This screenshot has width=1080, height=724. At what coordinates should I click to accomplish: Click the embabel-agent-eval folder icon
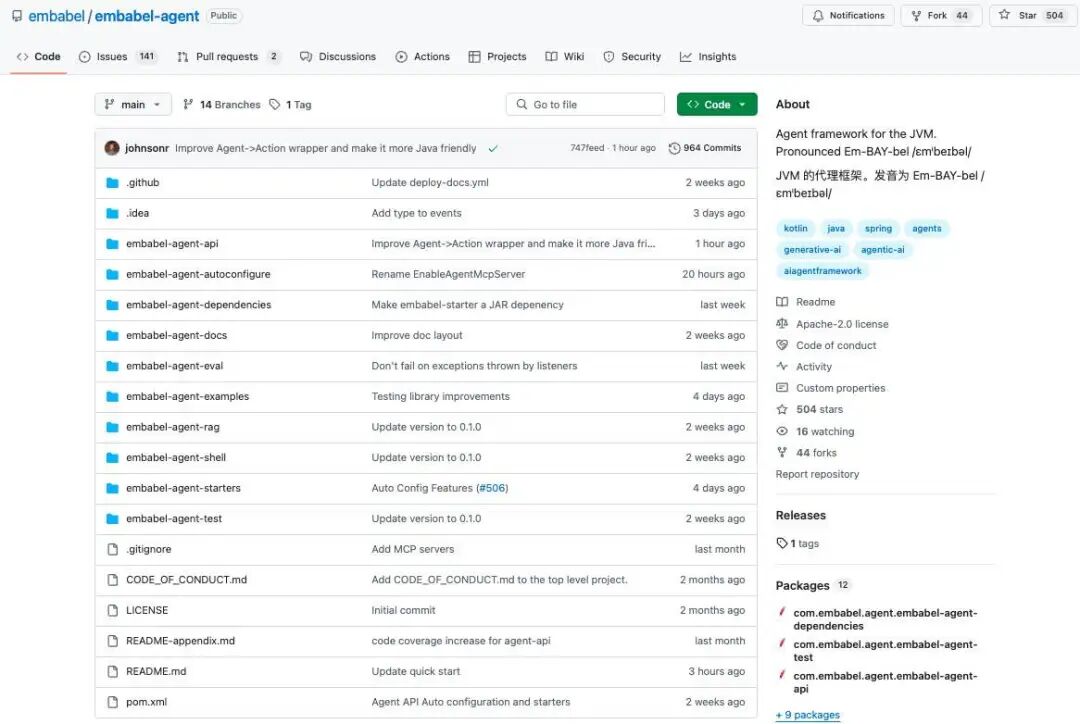point(112,366)
